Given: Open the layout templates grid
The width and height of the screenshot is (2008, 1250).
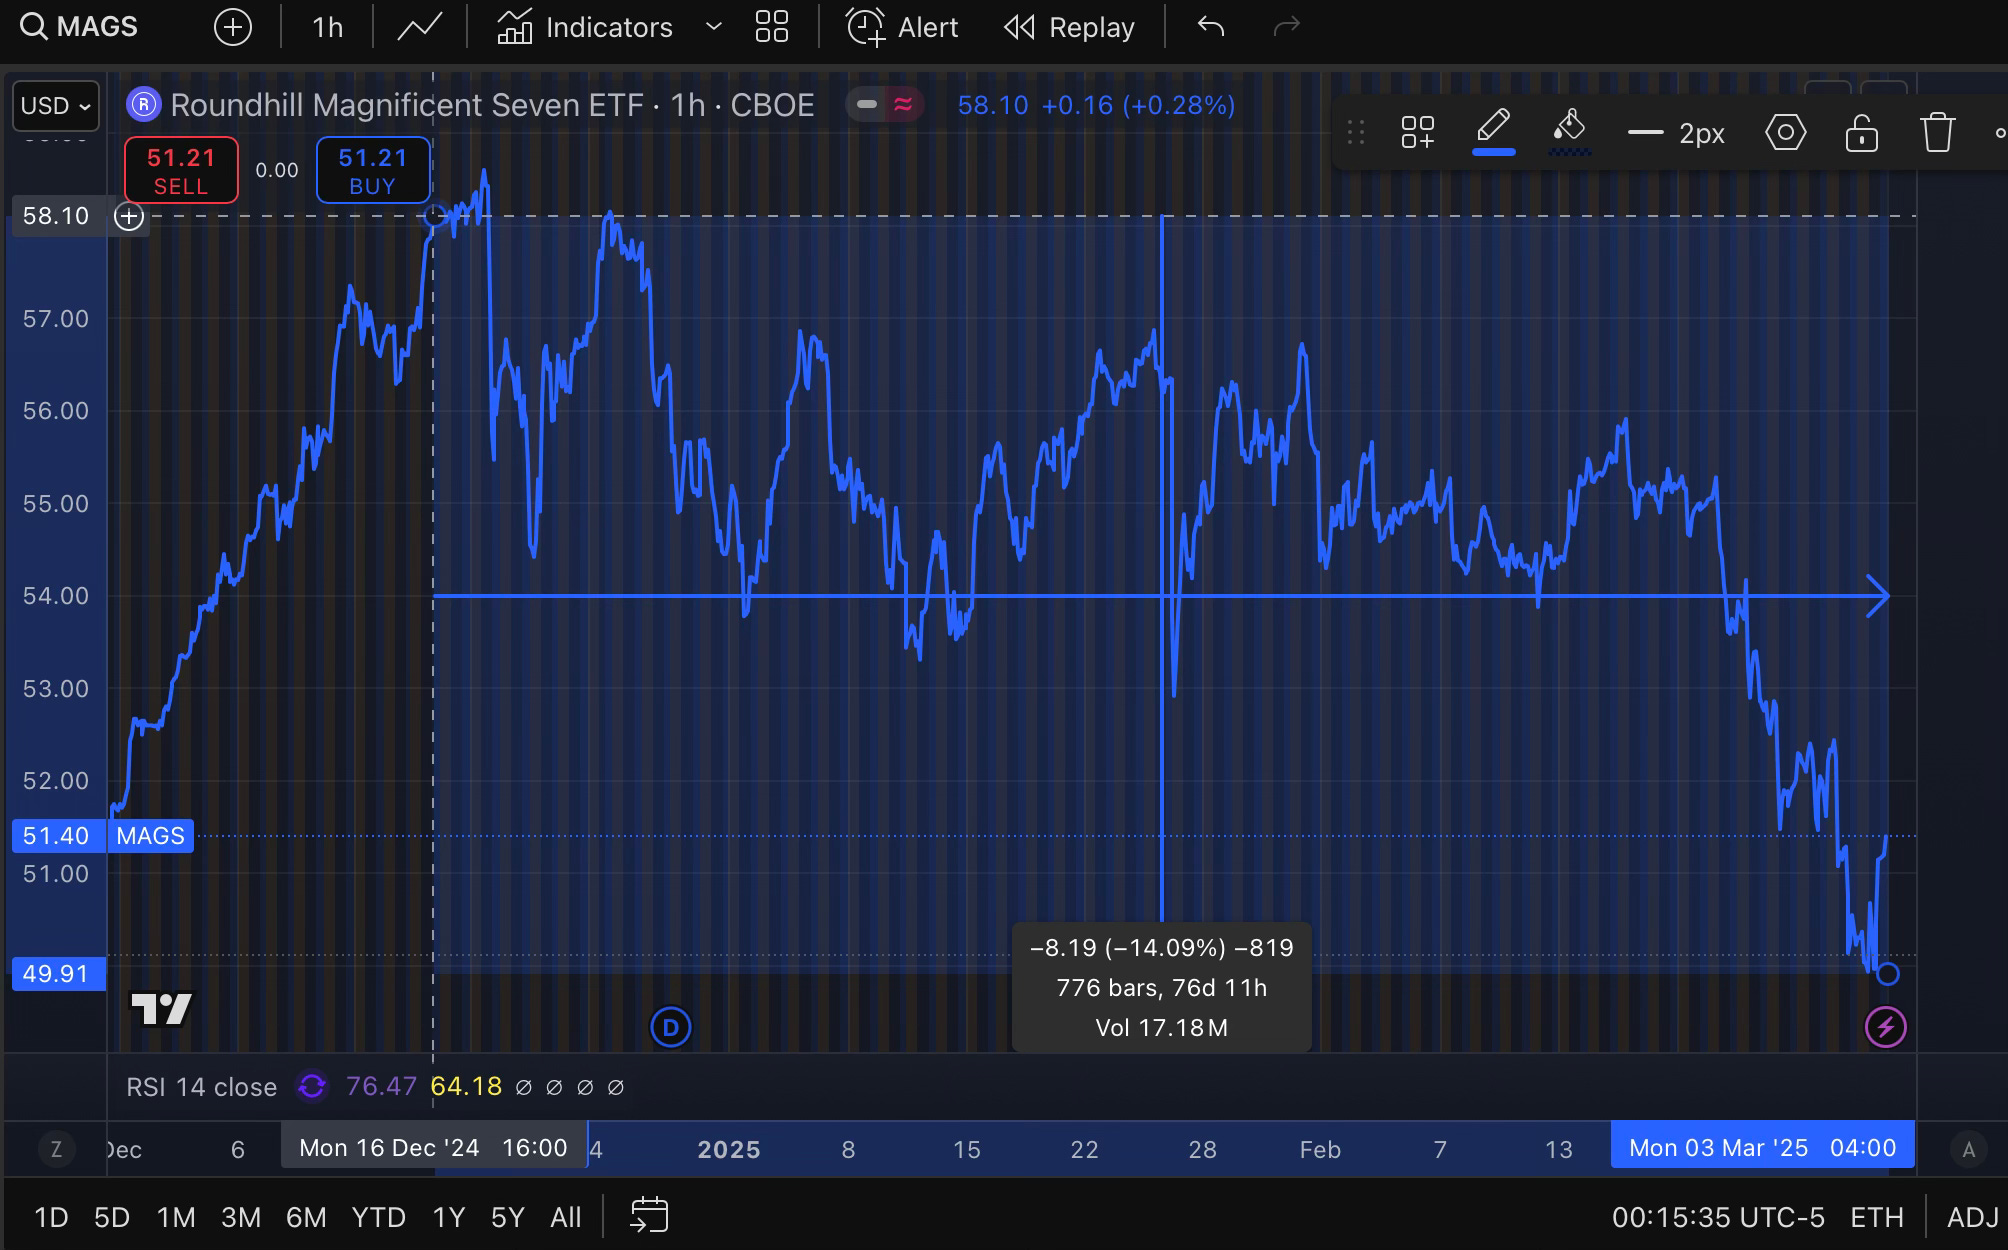Looking at the screenshot, I should pyautogui.click(x=772, y=27).
